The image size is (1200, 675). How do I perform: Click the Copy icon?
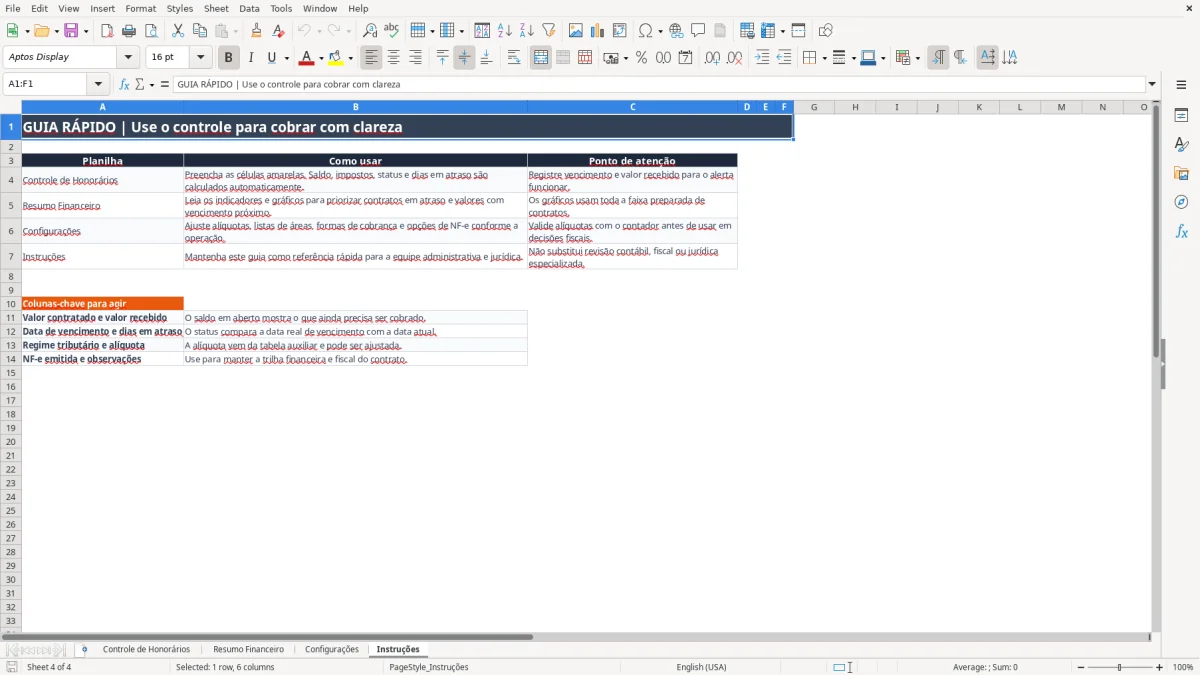200,31
